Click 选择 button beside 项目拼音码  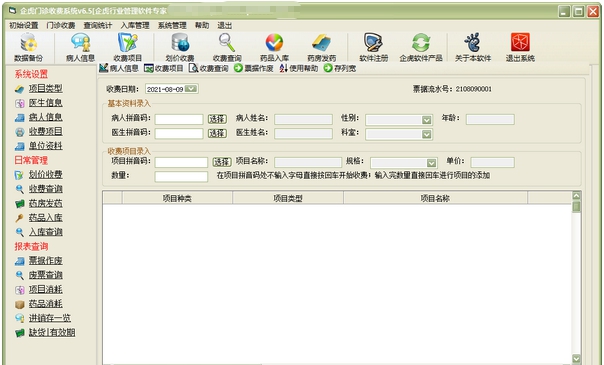click(x=222, y=162)
